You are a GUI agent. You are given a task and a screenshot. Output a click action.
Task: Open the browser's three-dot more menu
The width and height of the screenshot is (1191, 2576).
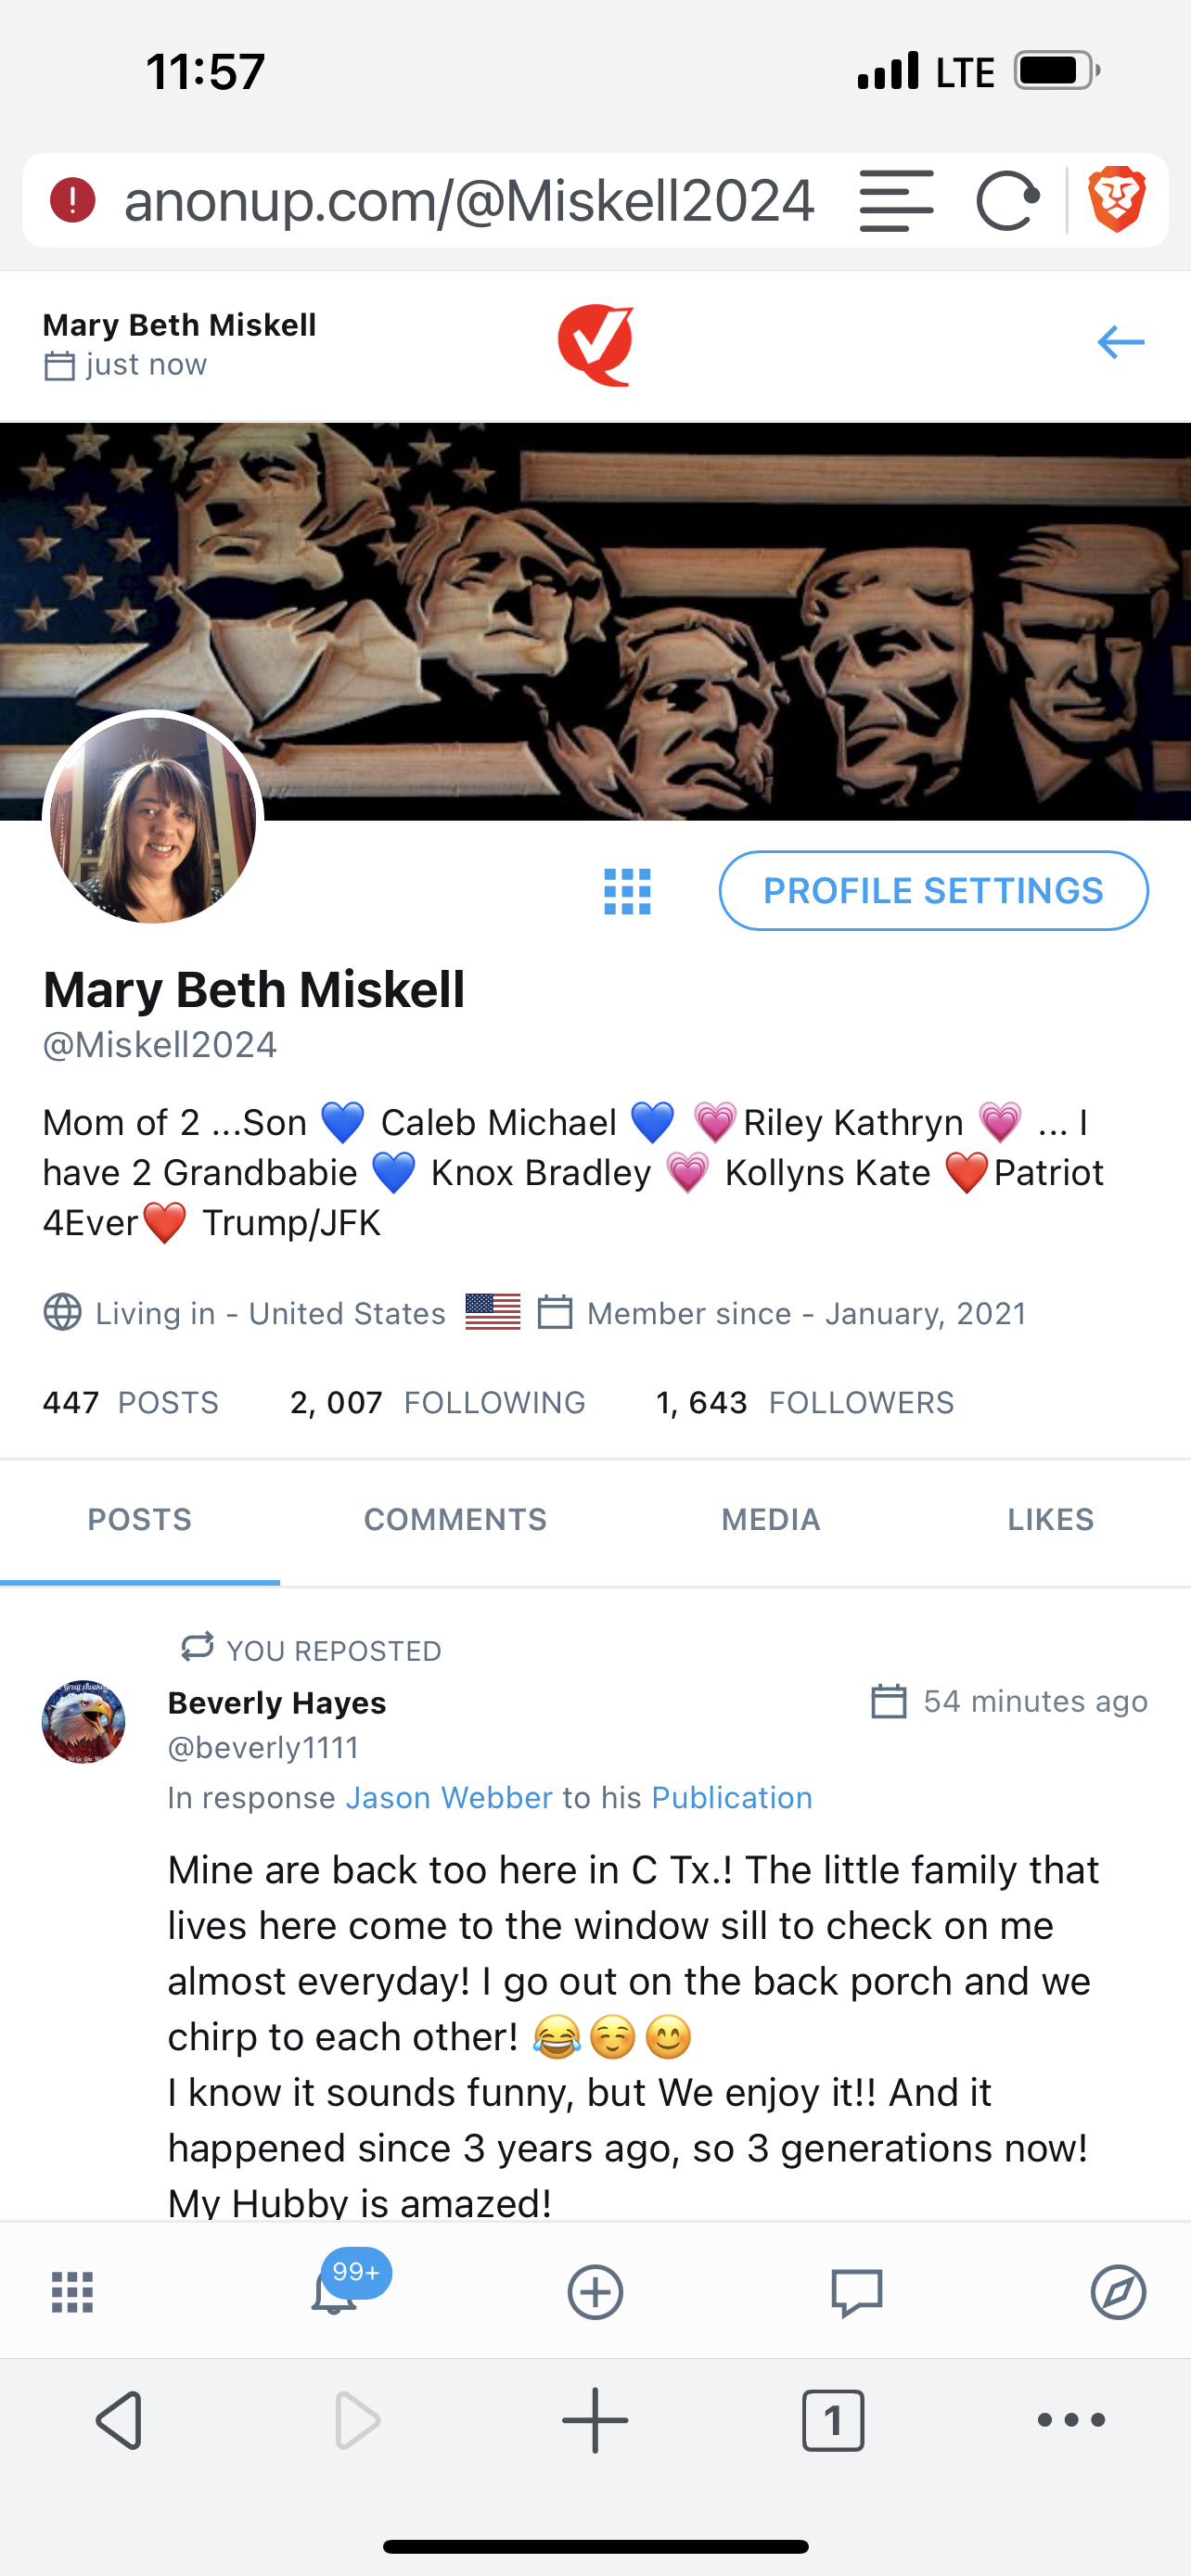click(x=1071, y=2420)
